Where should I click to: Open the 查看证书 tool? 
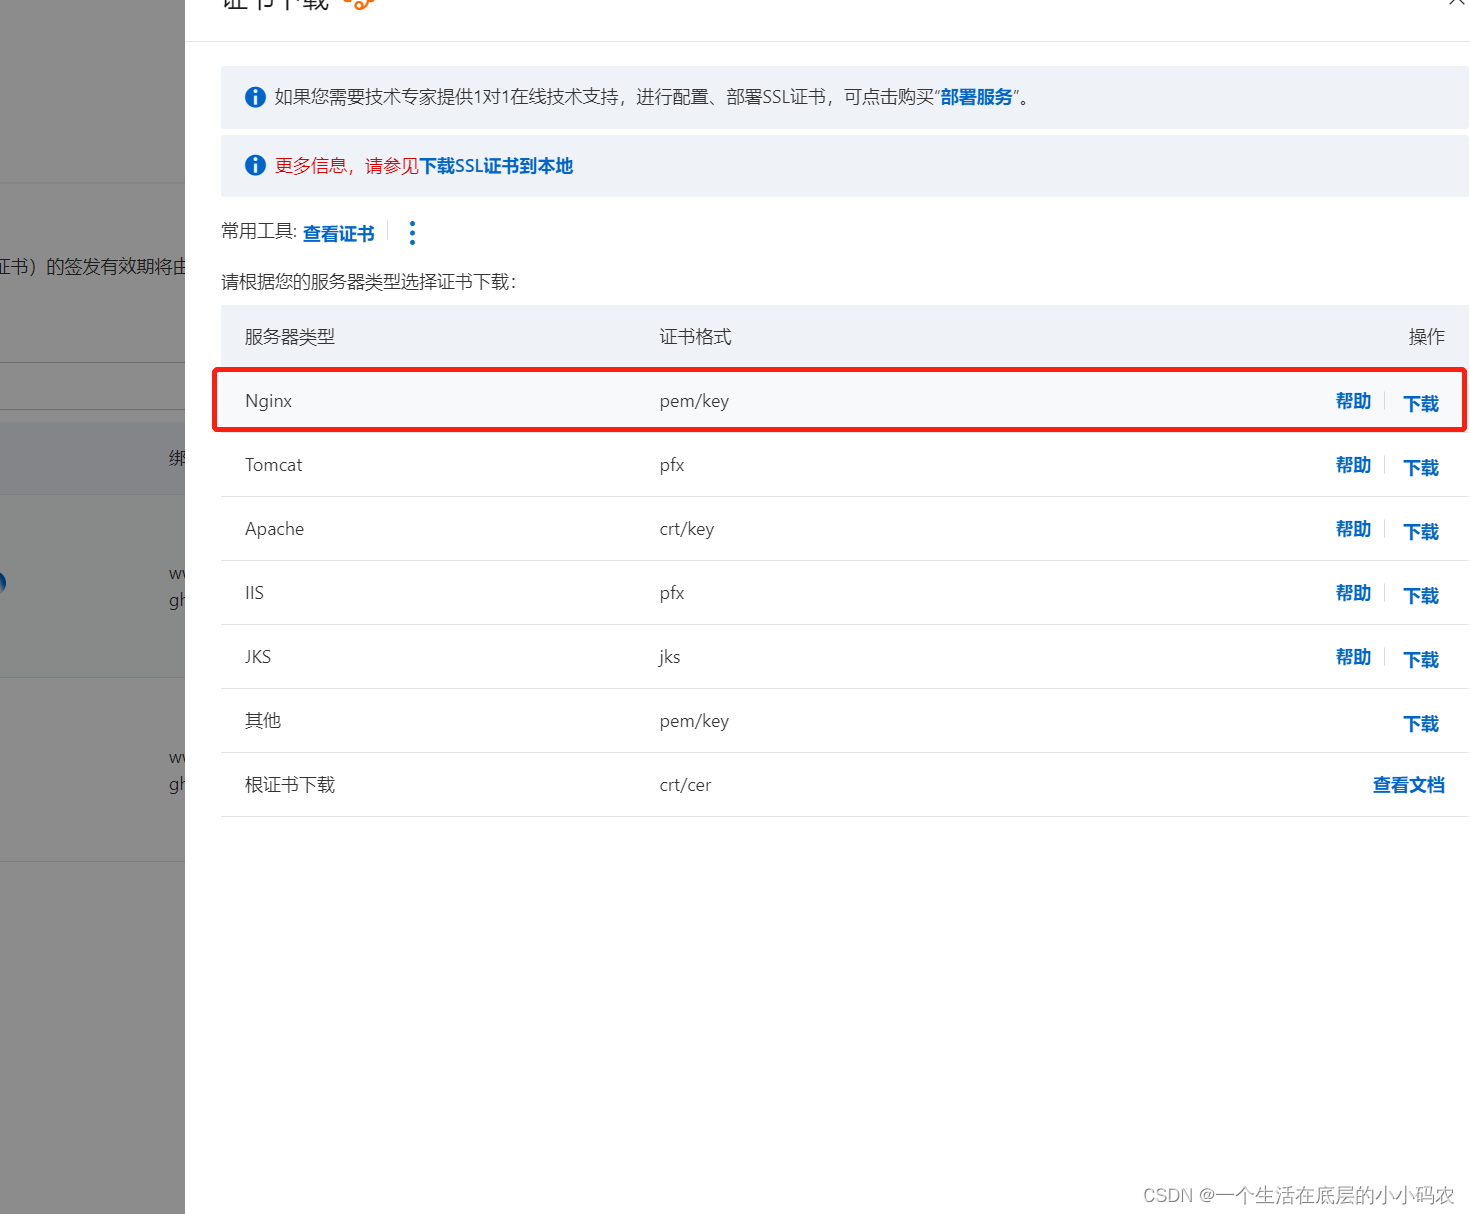339,233
